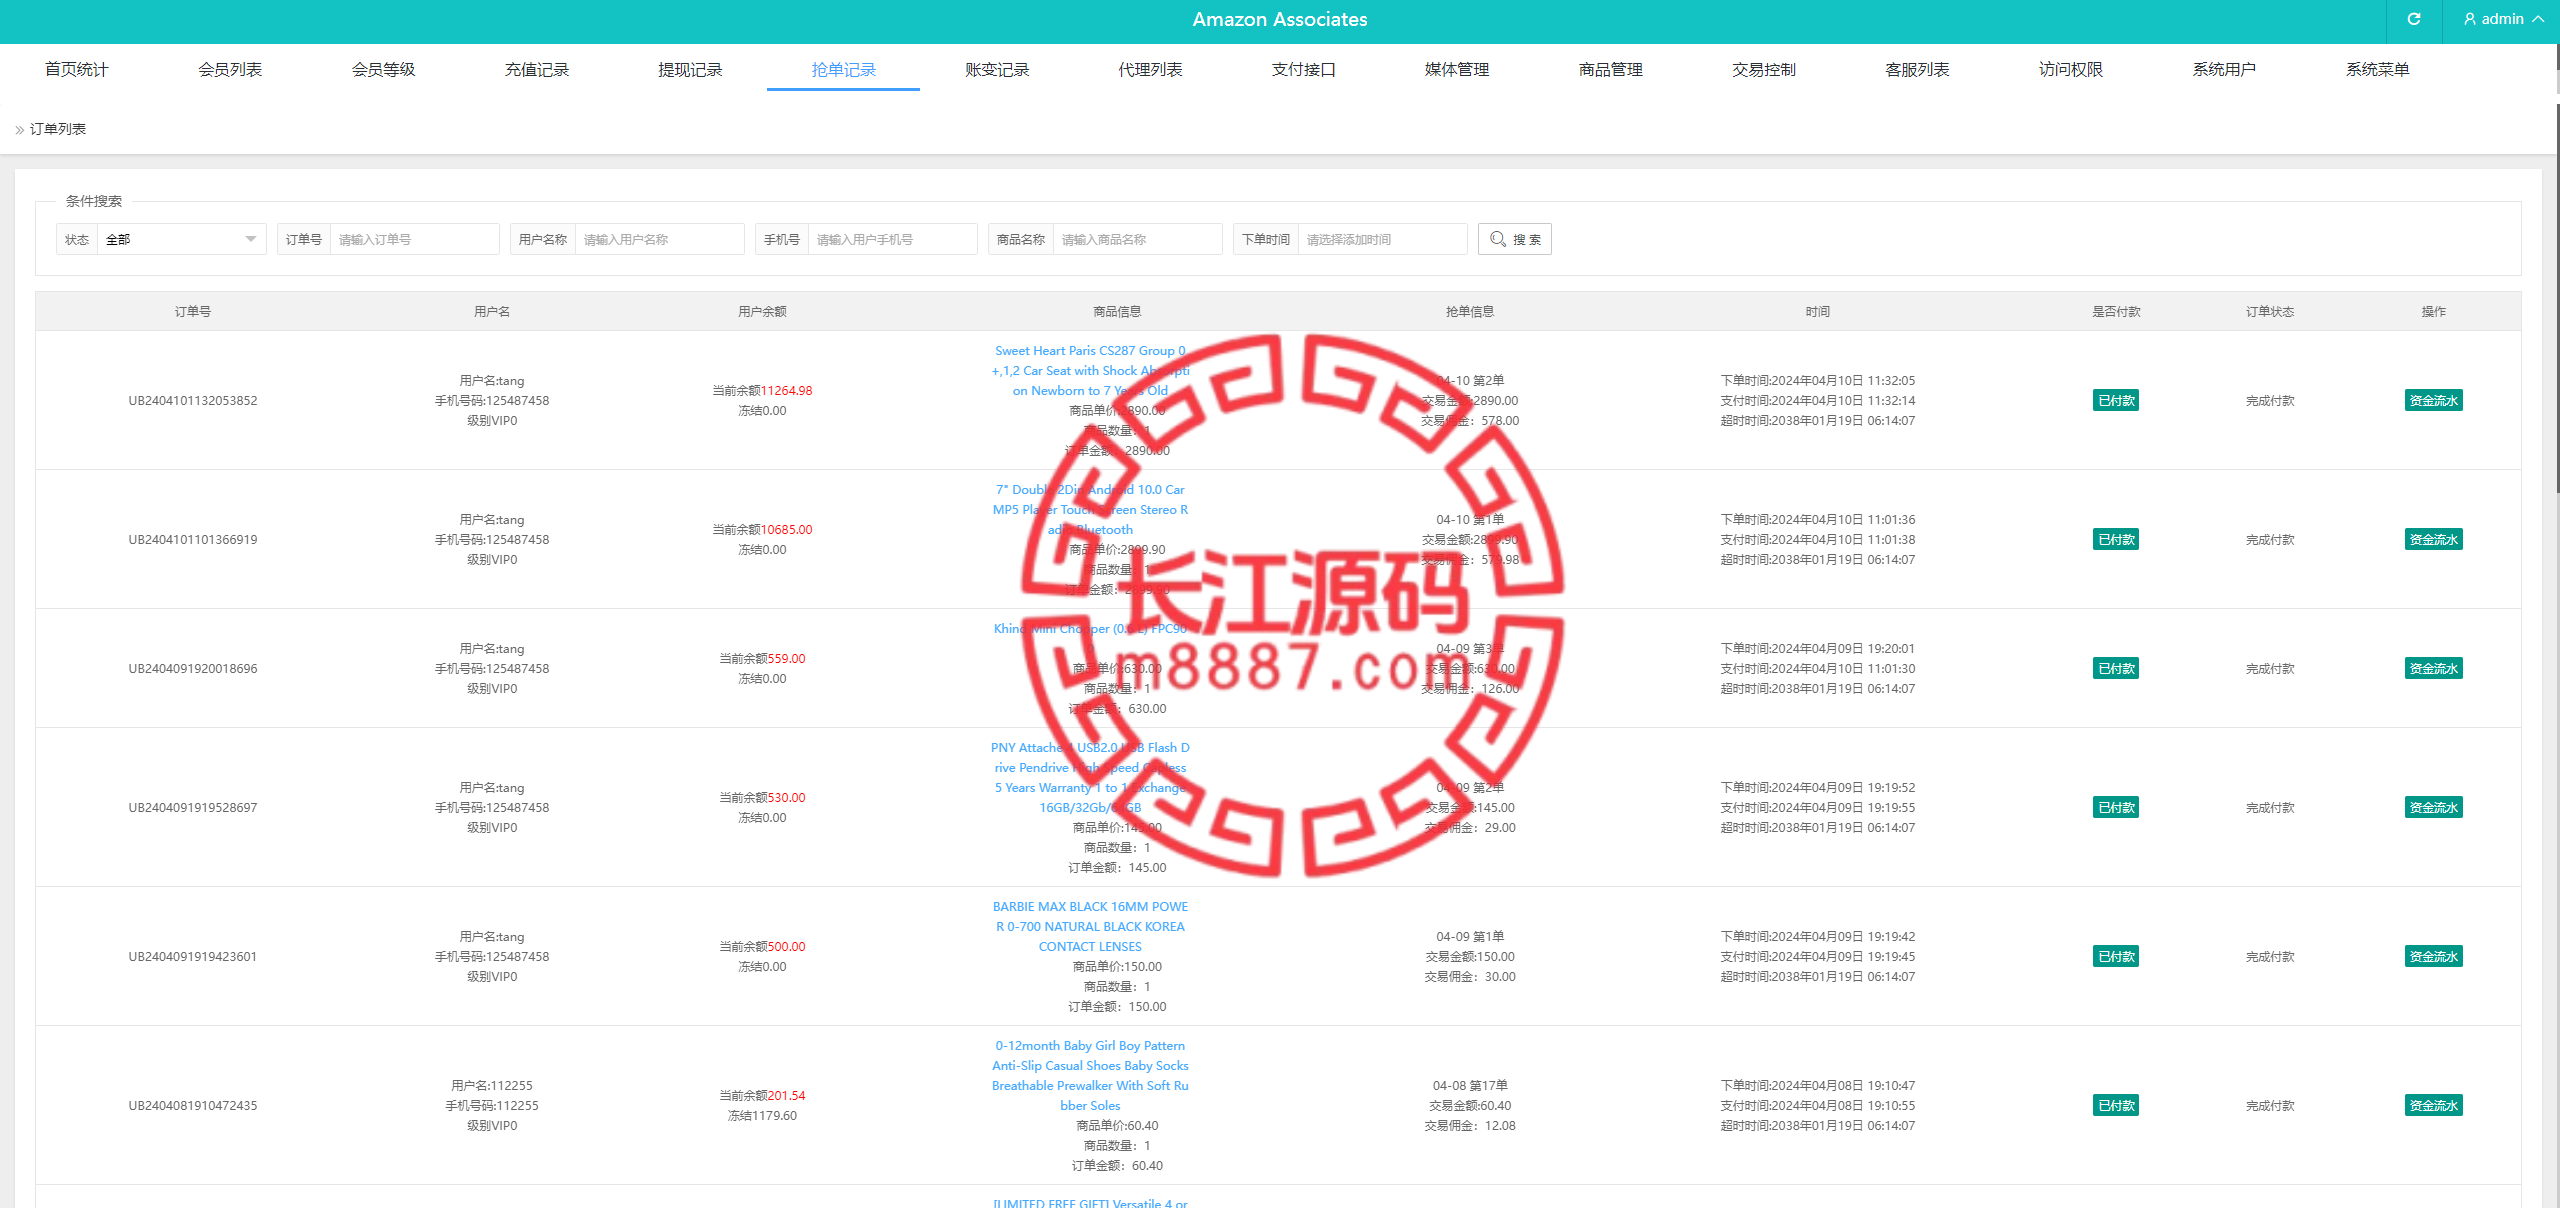Viewport: 2560px width, 1208px height.
Task: Open 代理列表 tab
Action: tap(1150, 69)
